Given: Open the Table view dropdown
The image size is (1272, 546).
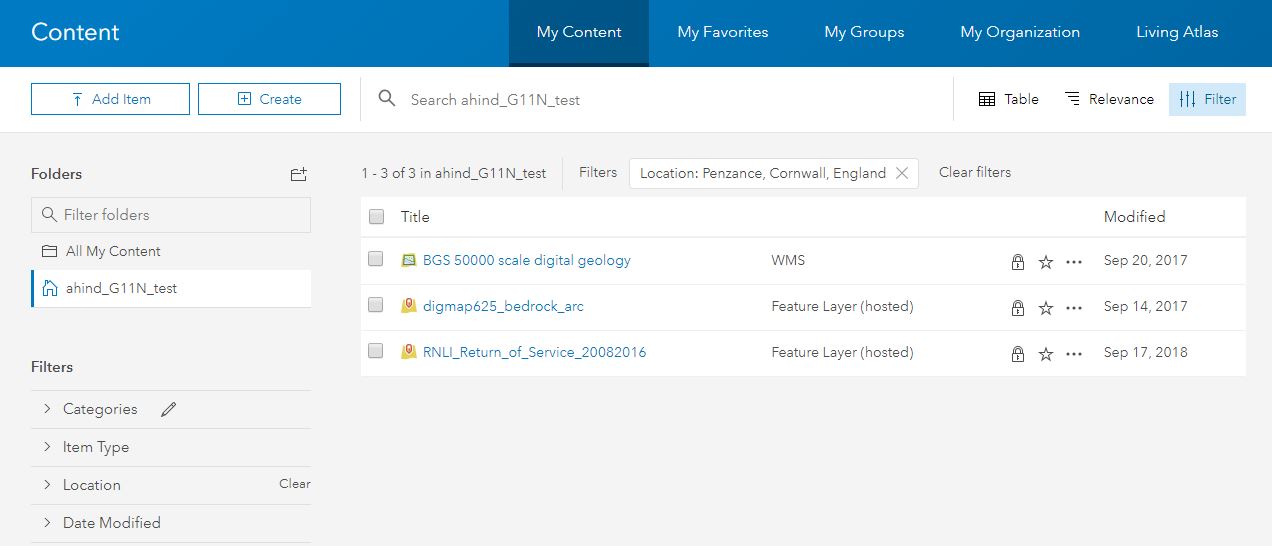Looking at the screenshot, I should 1008,99.
